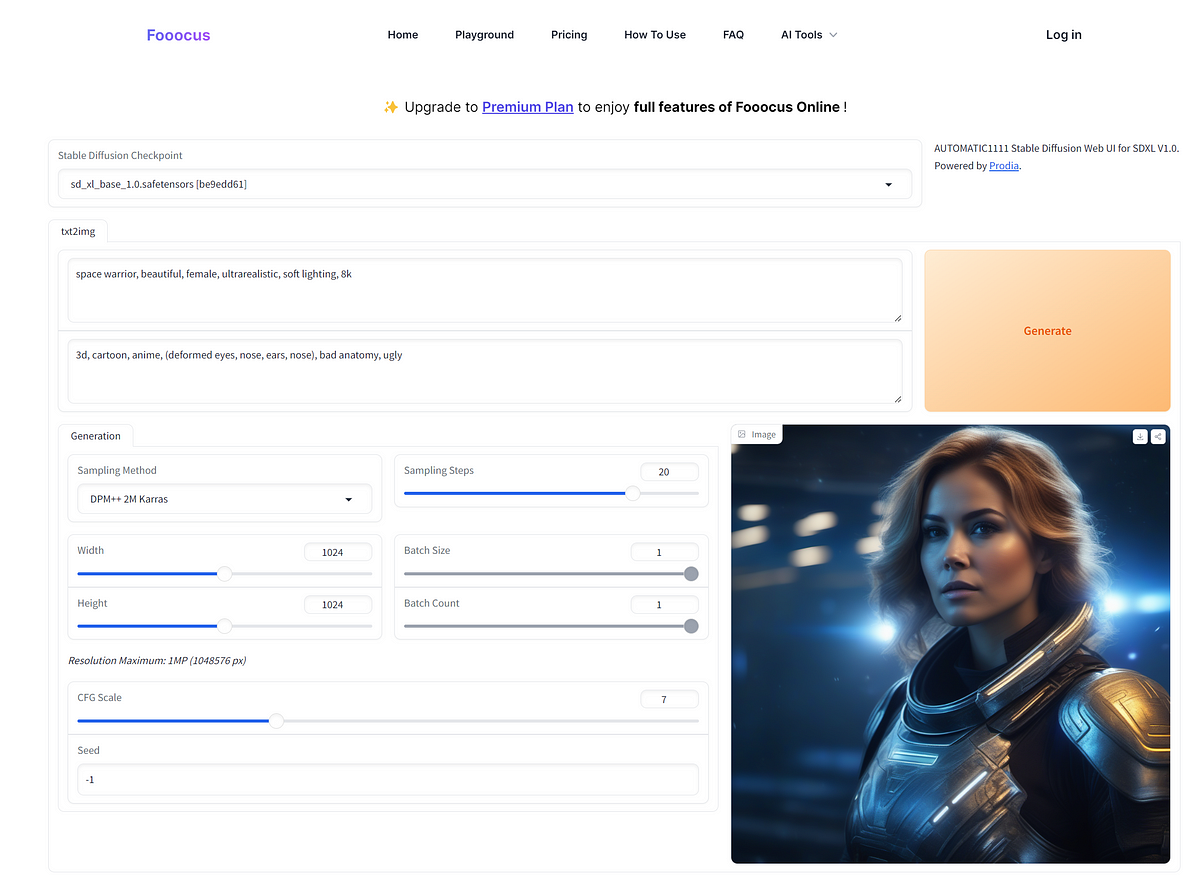
Task: Click the Batch Size number field
Action: 664,552
